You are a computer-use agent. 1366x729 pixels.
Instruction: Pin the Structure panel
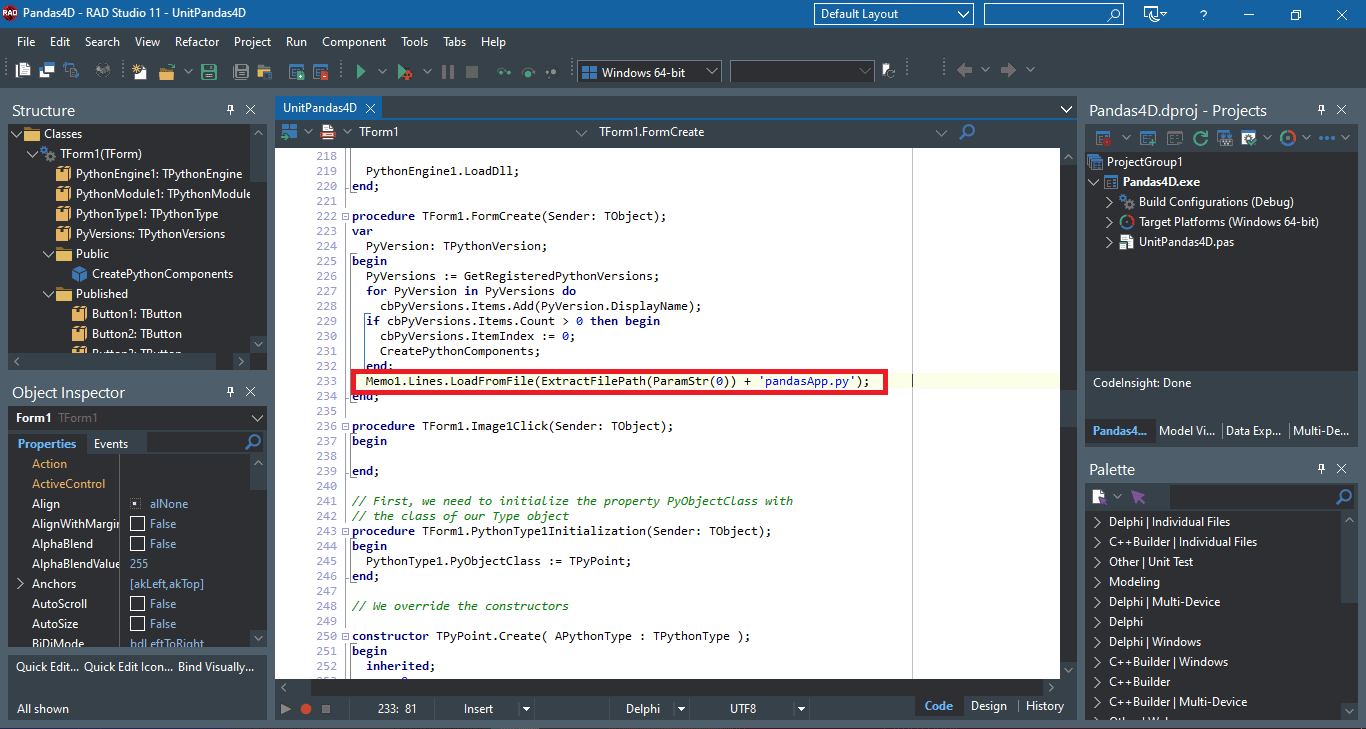(x=230, y=110)
